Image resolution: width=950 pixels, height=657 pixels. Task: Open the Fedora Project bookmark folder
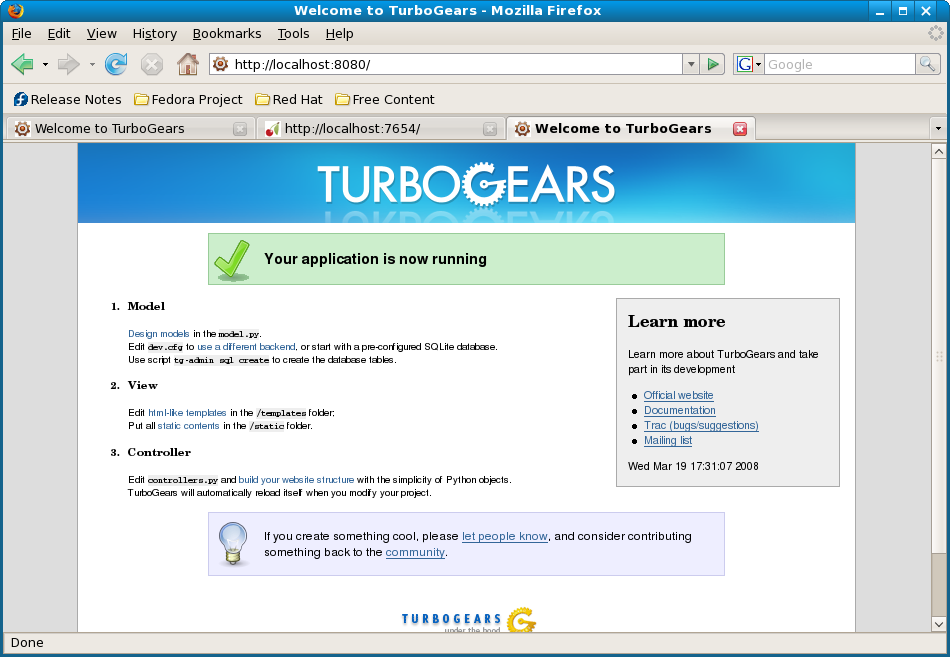[x=188, y=99]
